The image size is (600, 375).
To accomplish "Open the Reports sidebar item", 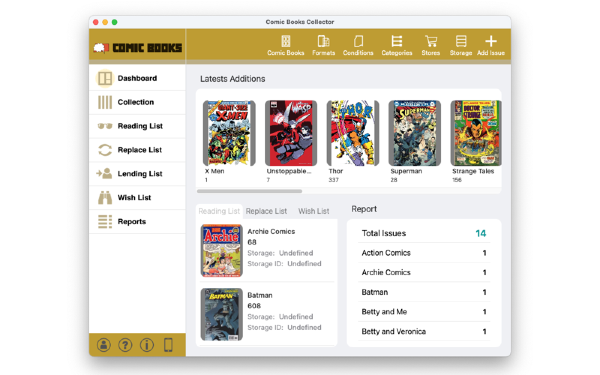I will pos(137,222).
